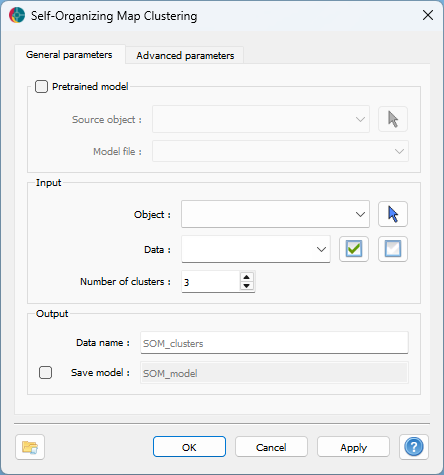The width and height of the screenshot is (444, 475).
Task: Click the Source object picker arrow icon
Action: pyautogui.click(x=393, y=119)
